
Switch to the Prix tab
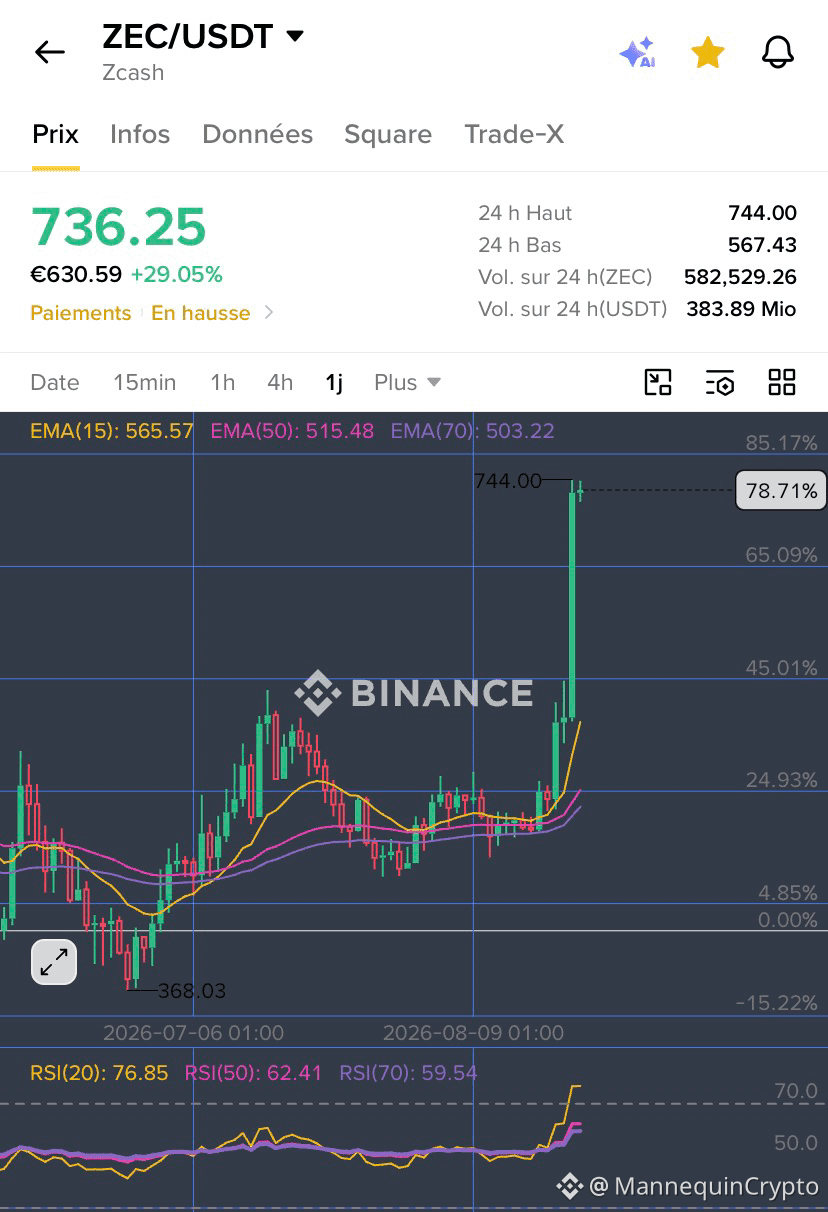55,134
